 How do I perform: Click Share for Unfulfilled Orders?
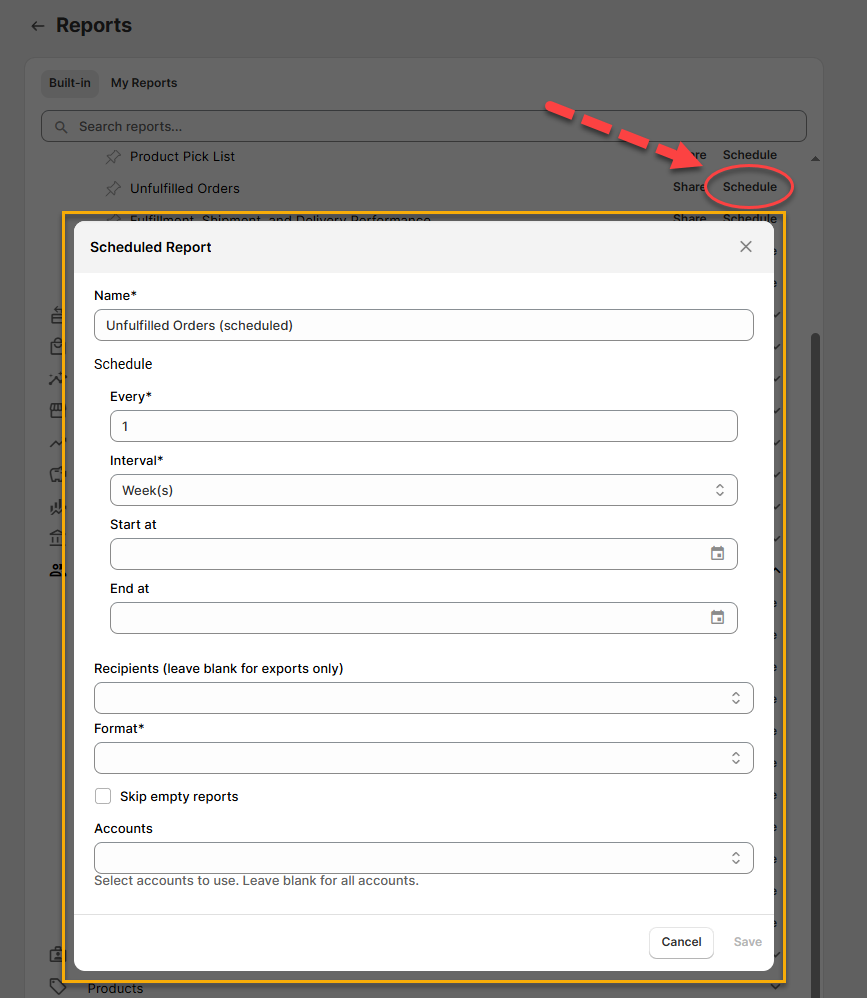coord(689,187)
